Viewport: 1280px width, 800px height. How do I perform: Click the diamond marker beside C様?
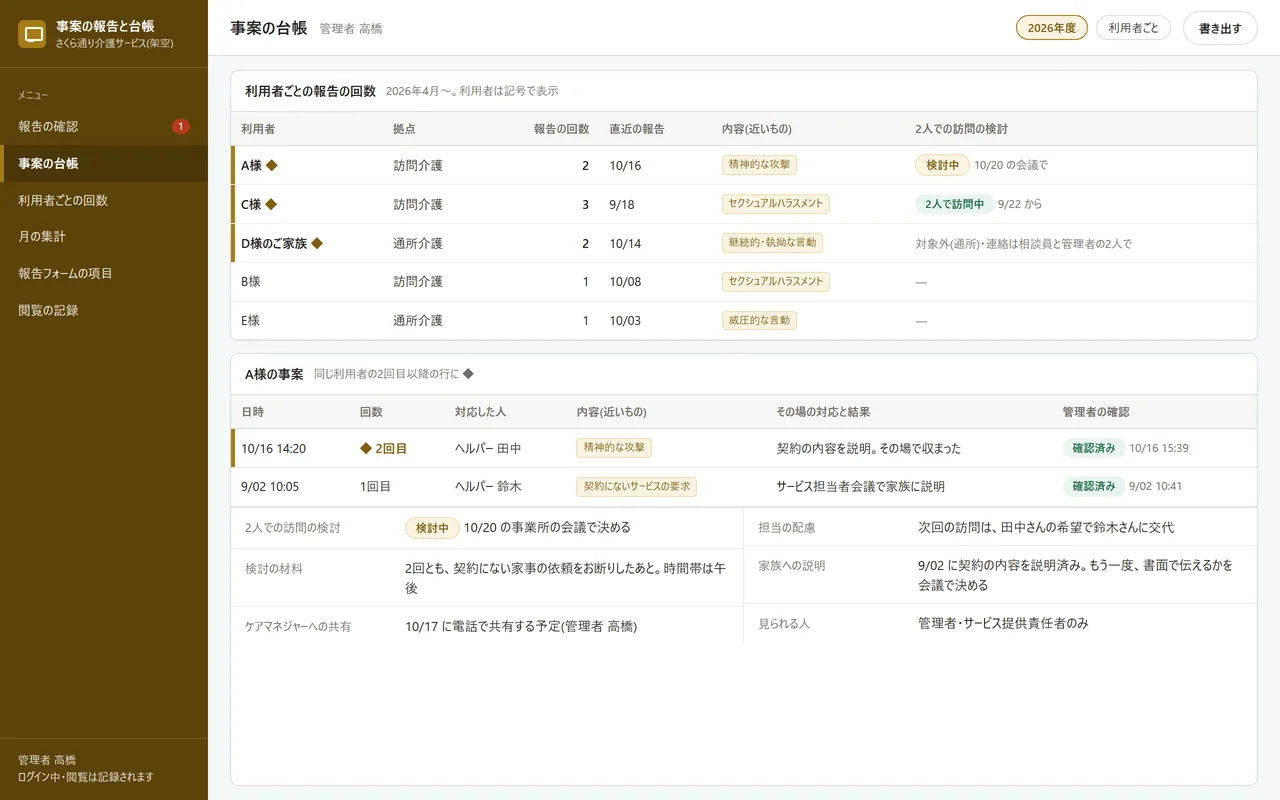pyautogui.click(x=271, y=204)
